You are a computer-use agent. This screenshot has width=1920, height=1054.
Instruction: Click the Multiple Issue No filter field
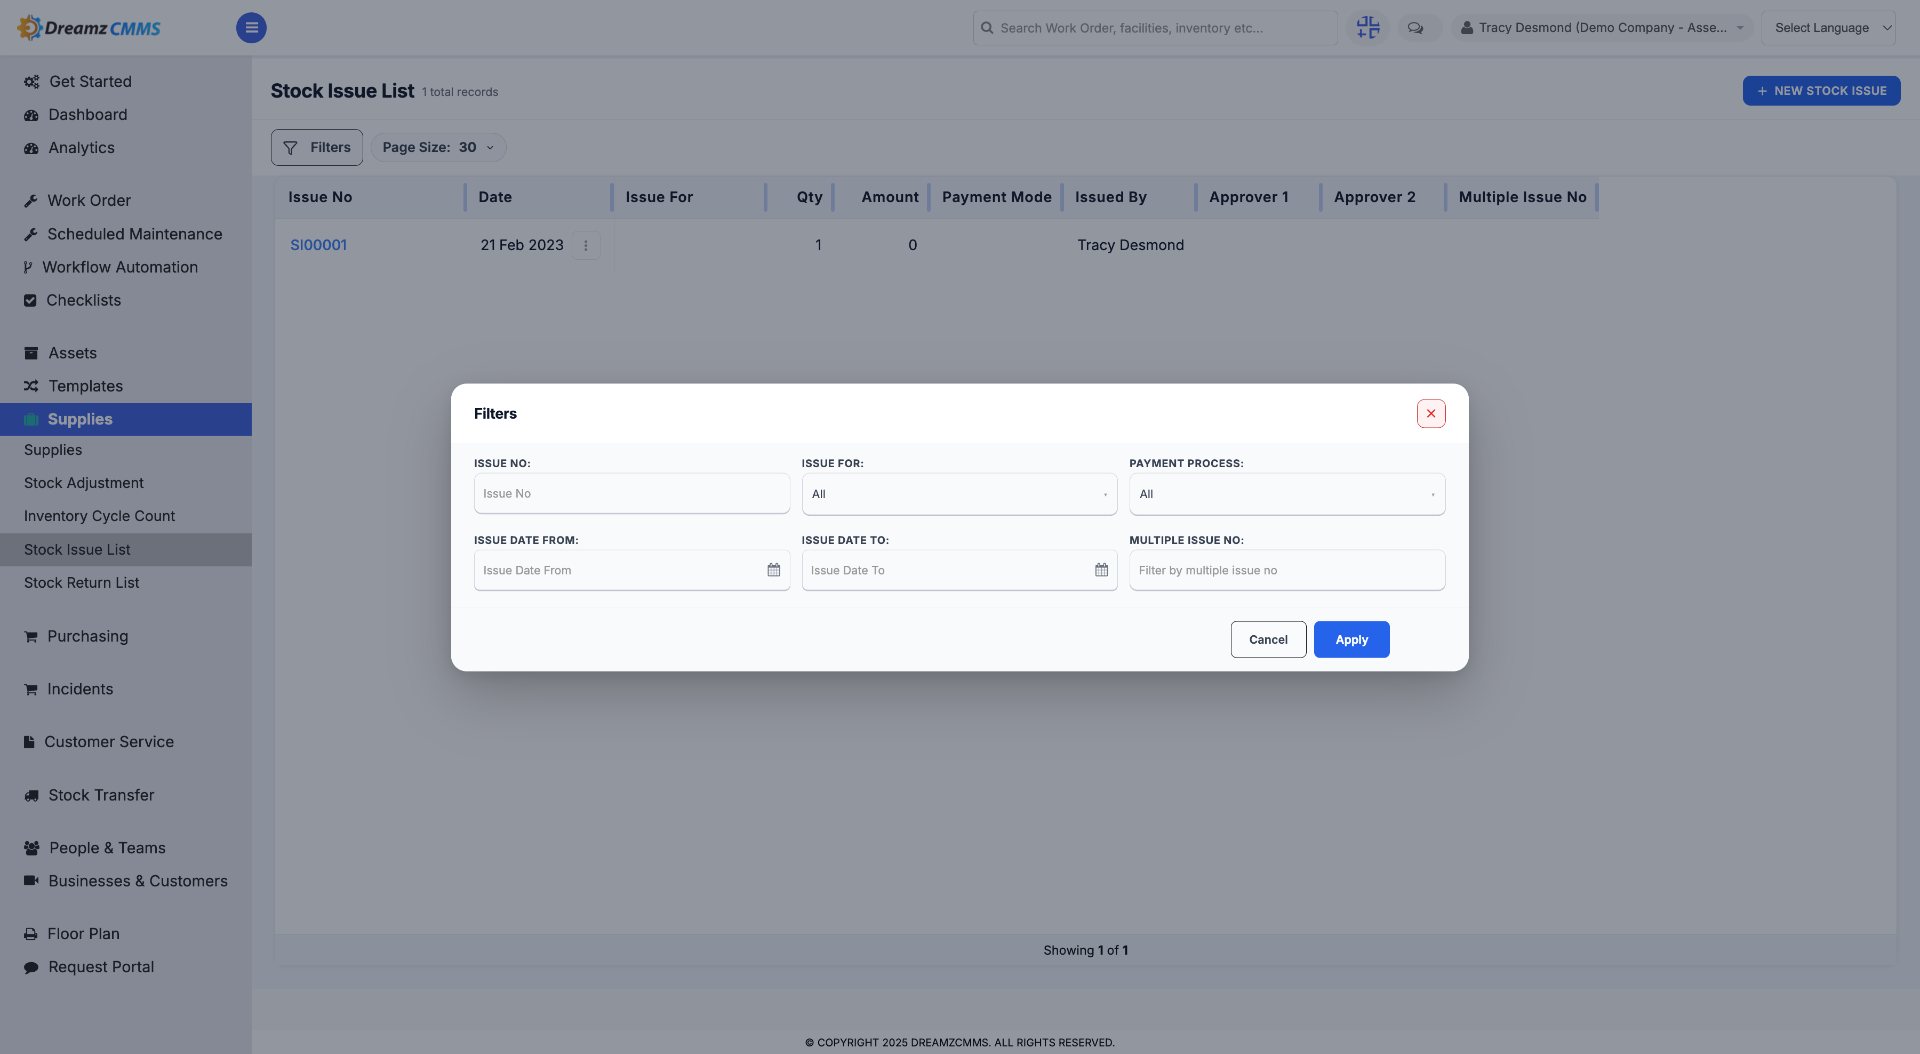(1287, 570)
